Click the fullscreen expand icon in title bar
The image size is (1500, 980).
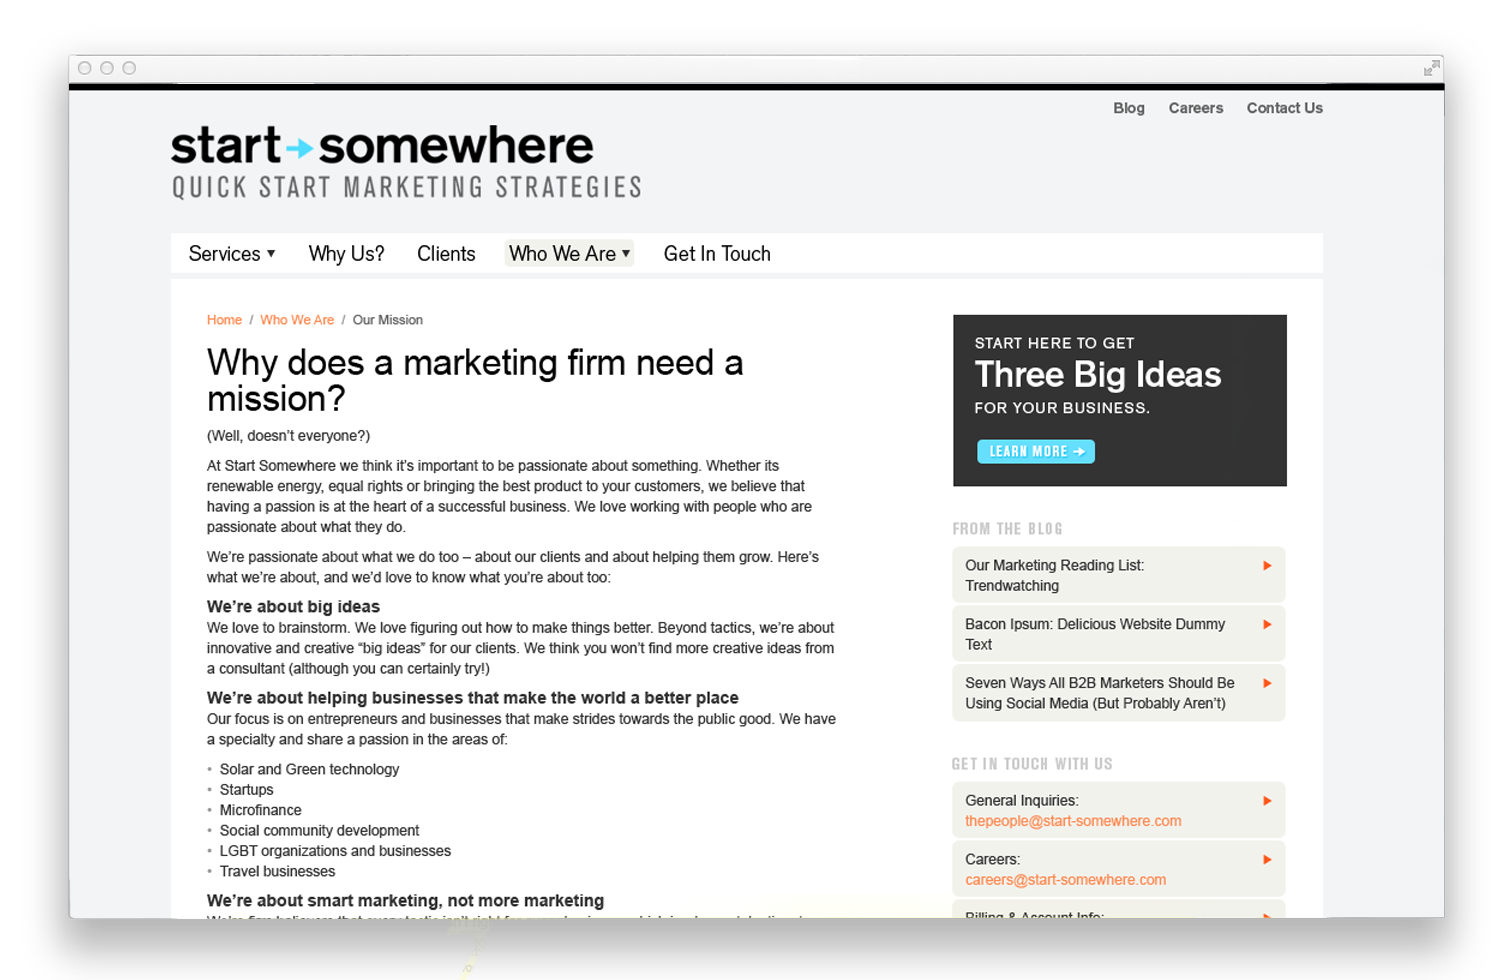tap(1432, 68)
